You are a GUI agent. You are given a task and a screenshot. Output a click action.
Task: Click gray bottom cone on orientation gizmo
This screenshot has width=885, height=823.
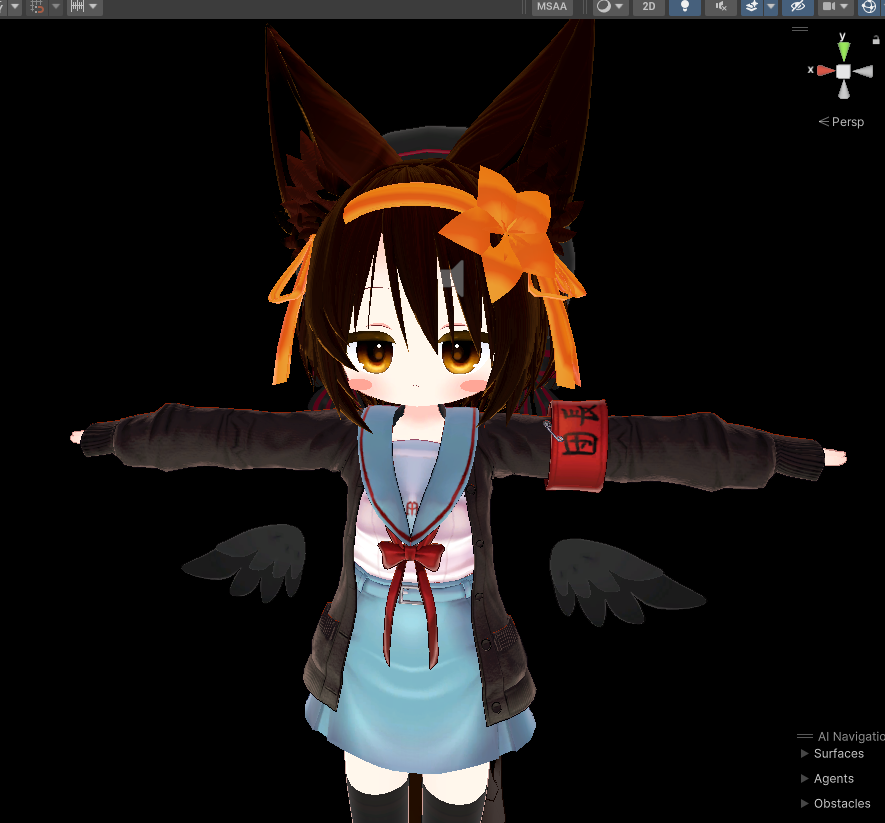[x=844, y=90]
